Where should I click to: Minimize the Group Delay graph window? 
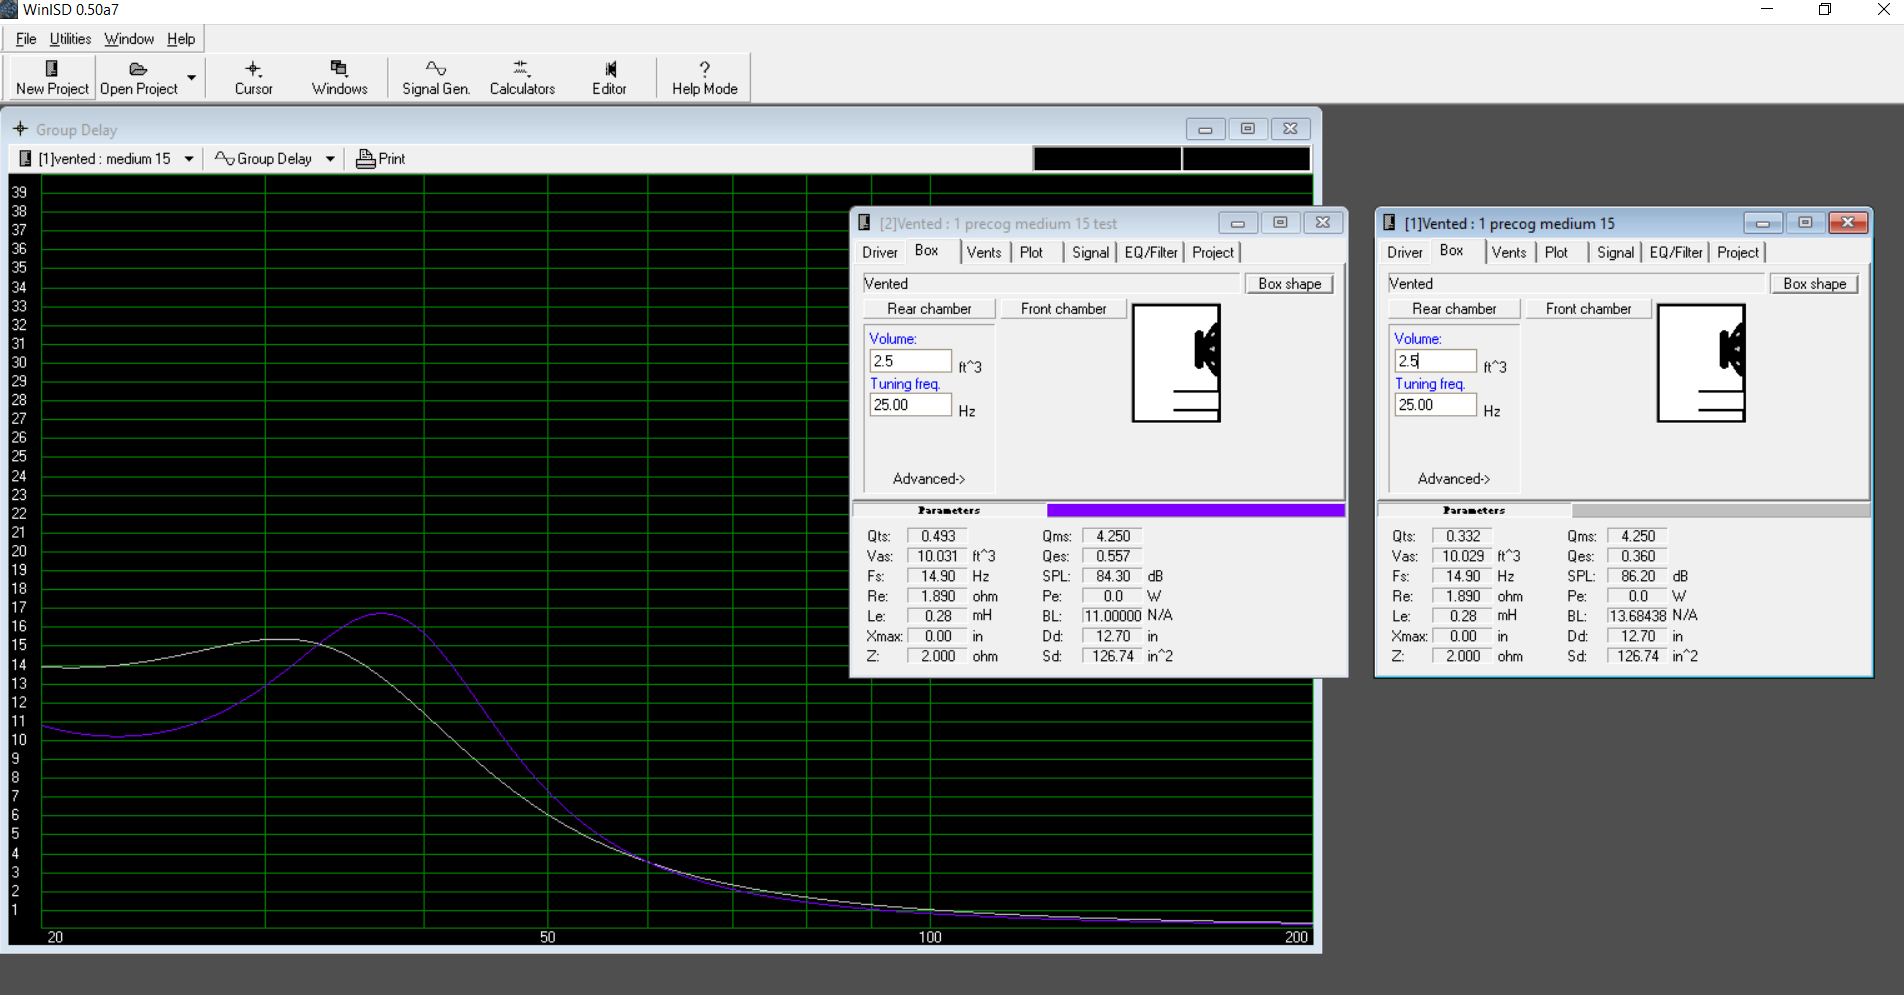pos(1205,129)
